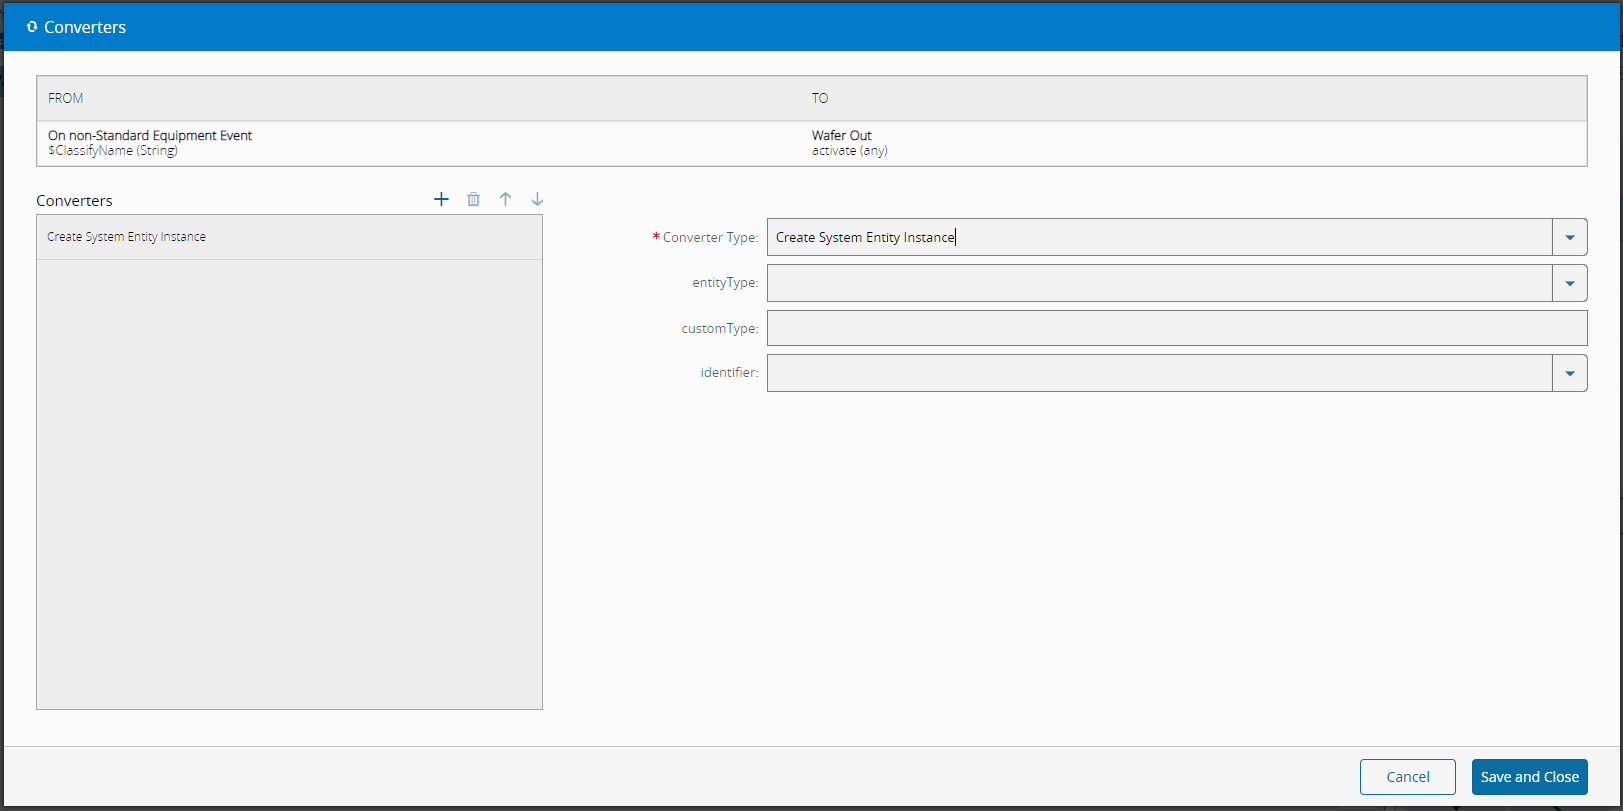The height and width of the screenshot is (811, 1623).
Task: Select the On non-Standard Equipment Event entry
Action: point(150,136)
